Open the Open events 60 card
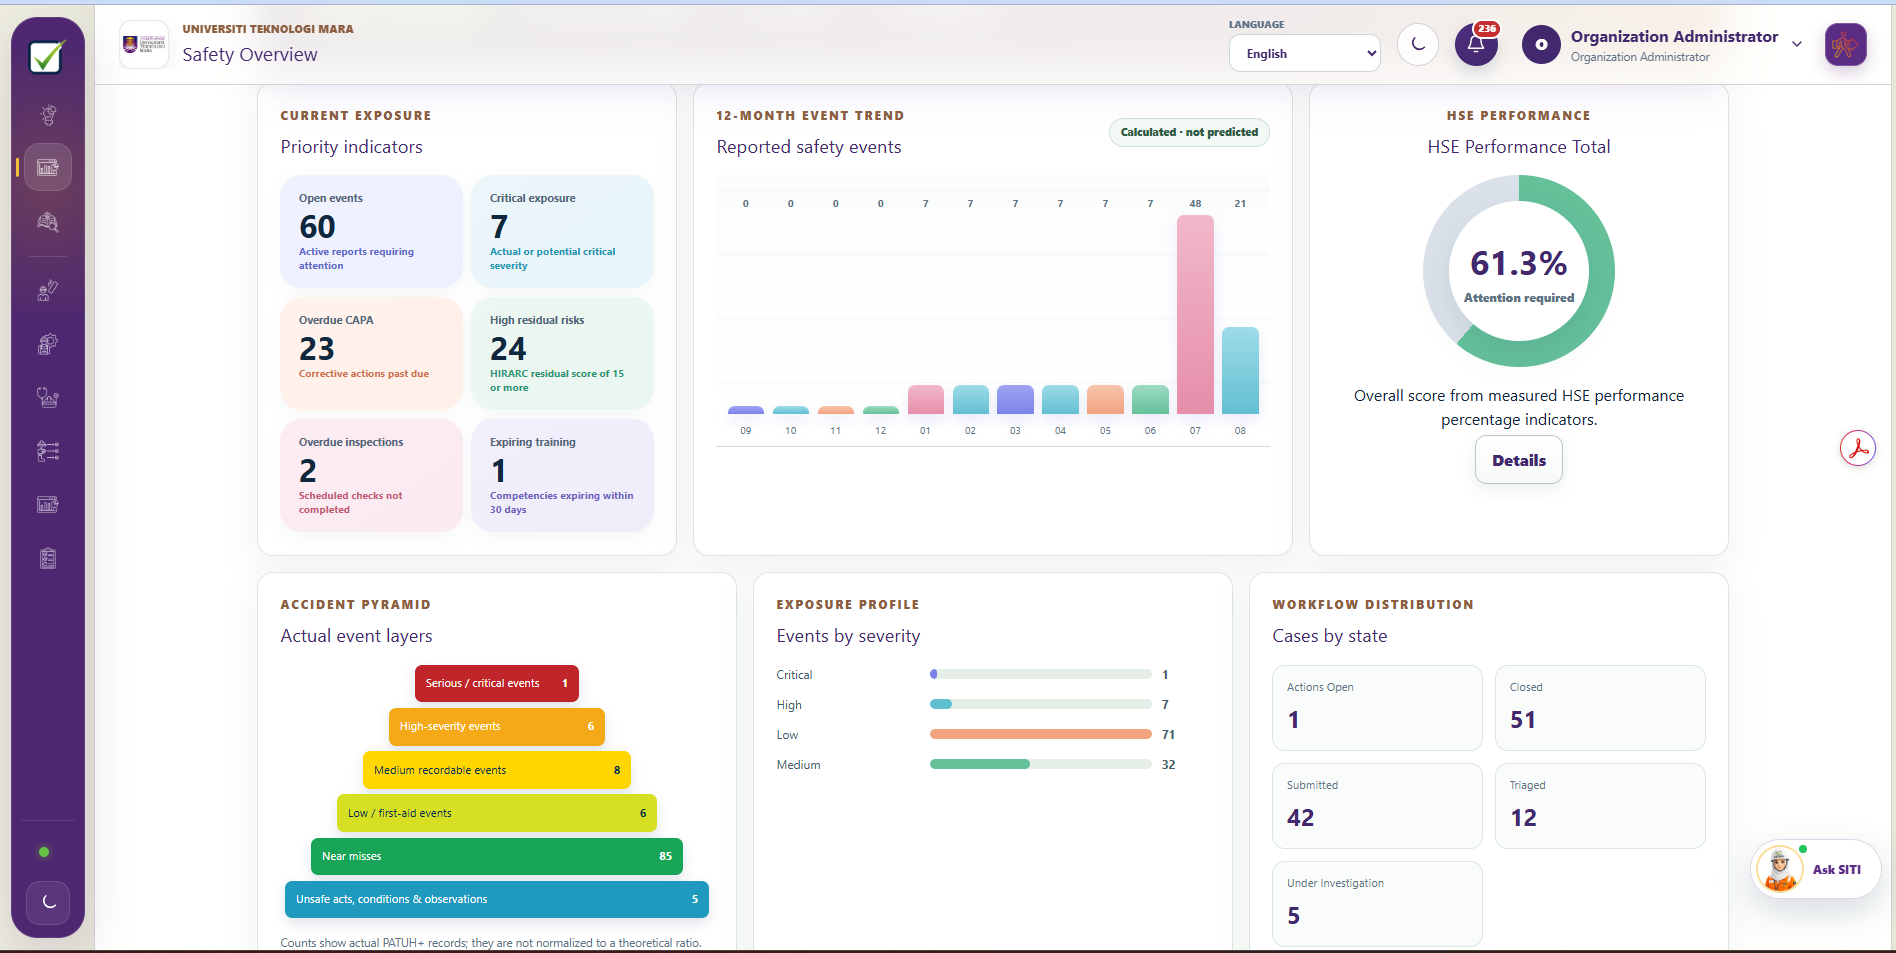This screenshot has width=1896, height=953. click(x=371, y=231)
